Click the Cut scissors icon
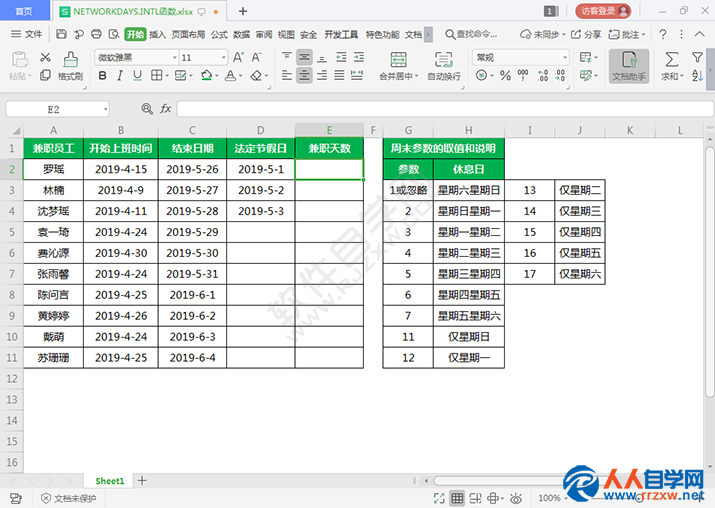The image size is (715, 508). [x=45, y=57]
